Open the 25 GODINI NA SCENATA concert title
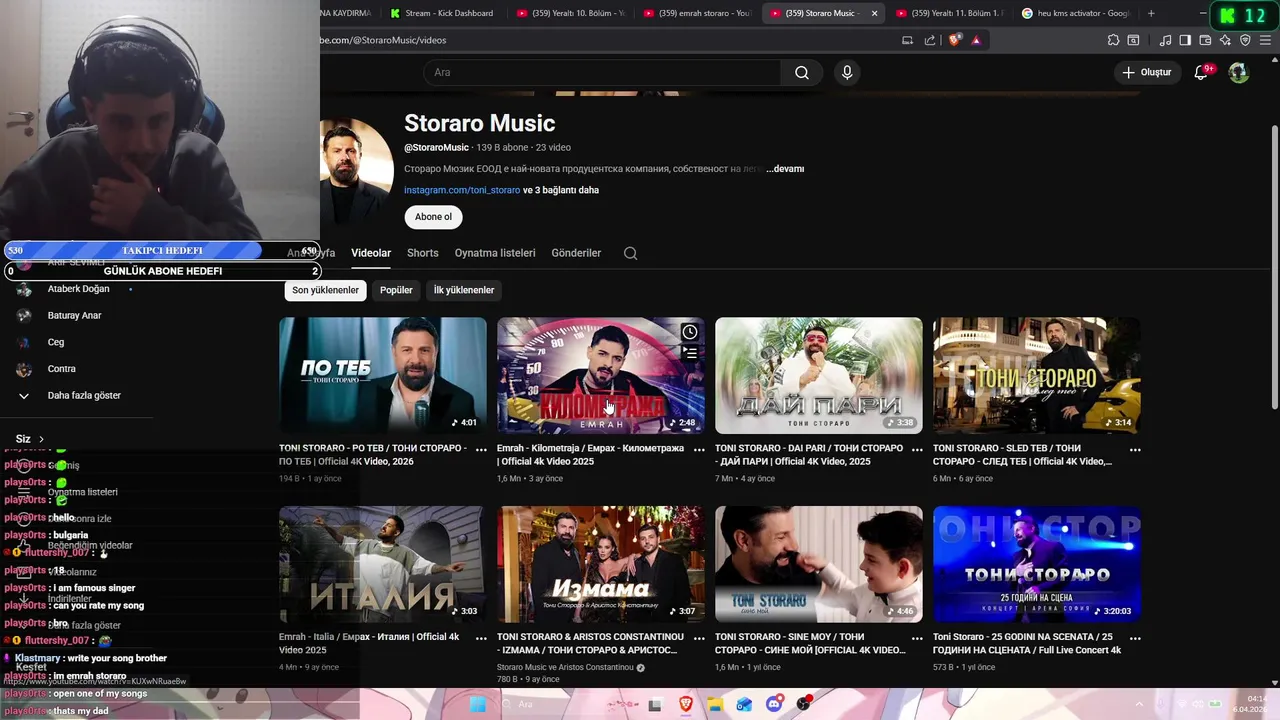 coord(1027,643)
